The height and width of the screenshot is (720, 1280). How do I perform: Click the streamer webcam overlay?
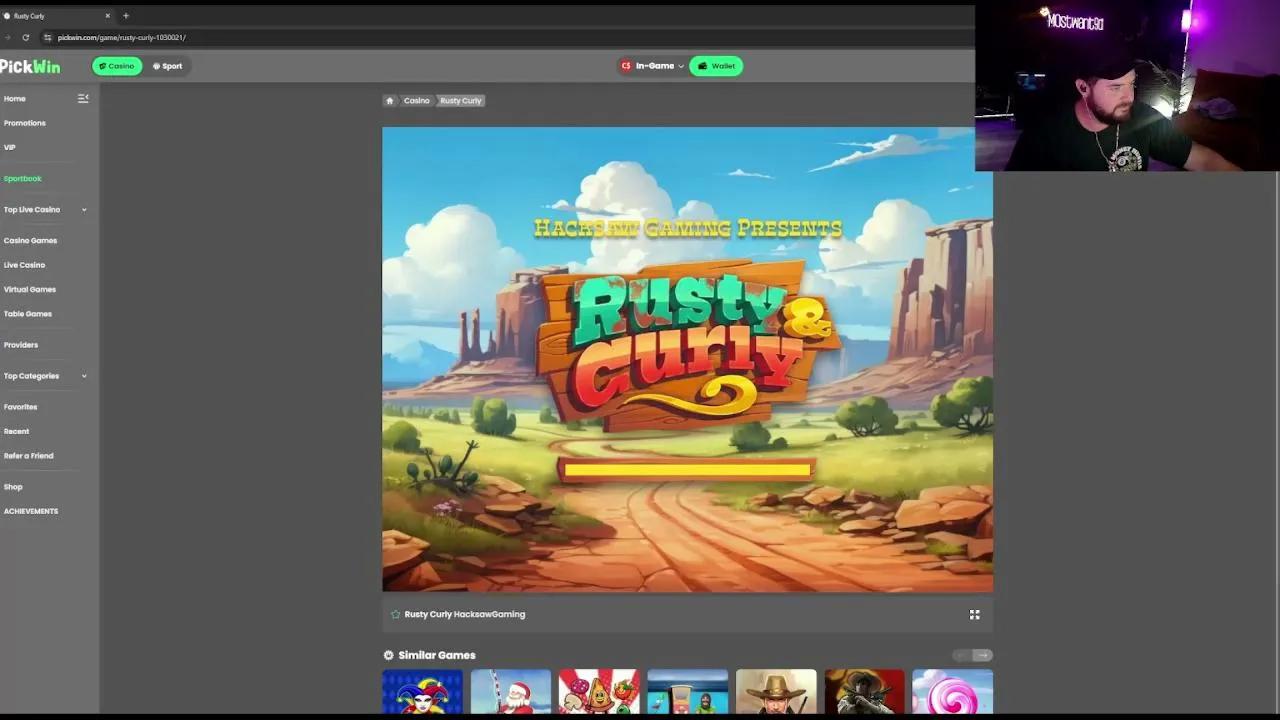tap(1127, 87)
